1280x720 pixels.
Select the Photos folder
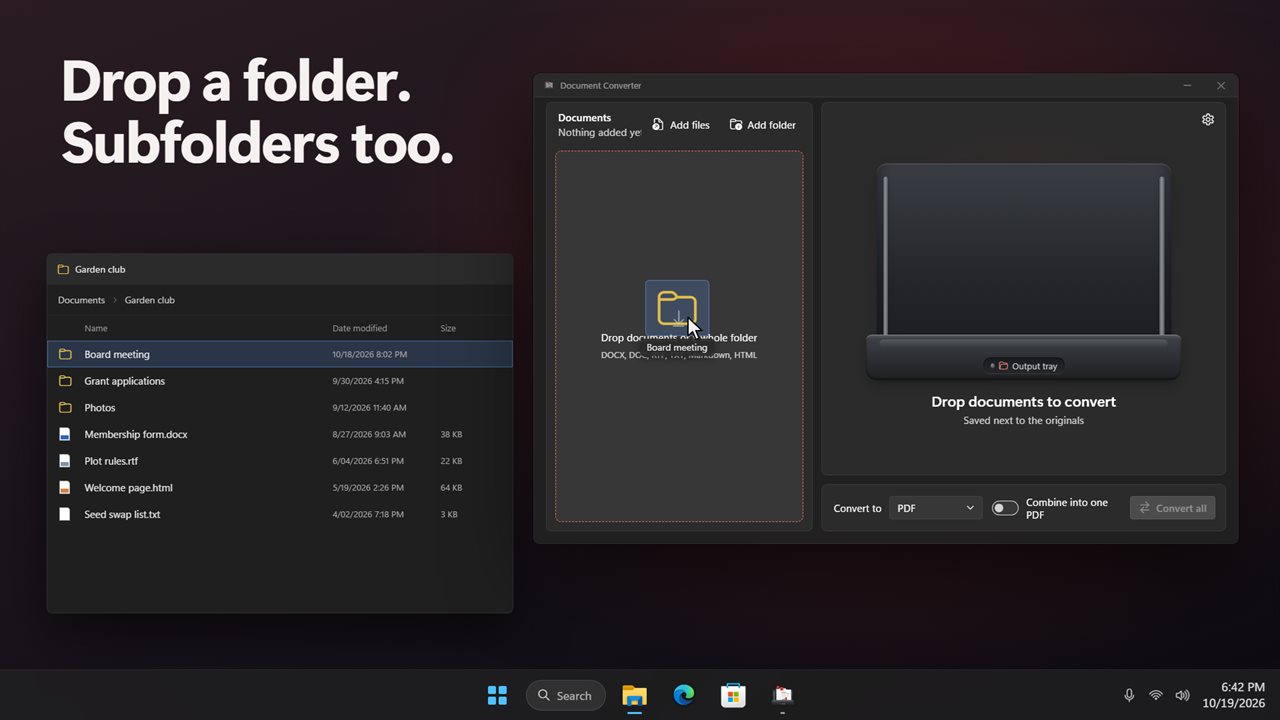[x=280, y=408]
